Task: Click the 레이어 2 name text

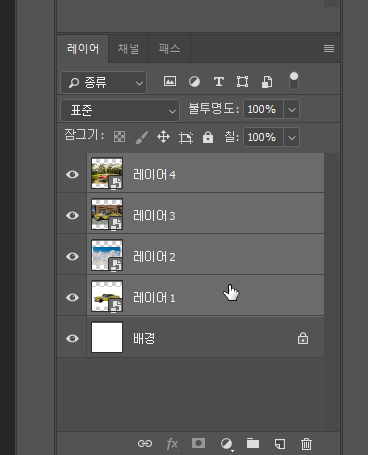Action: point(154,257)
